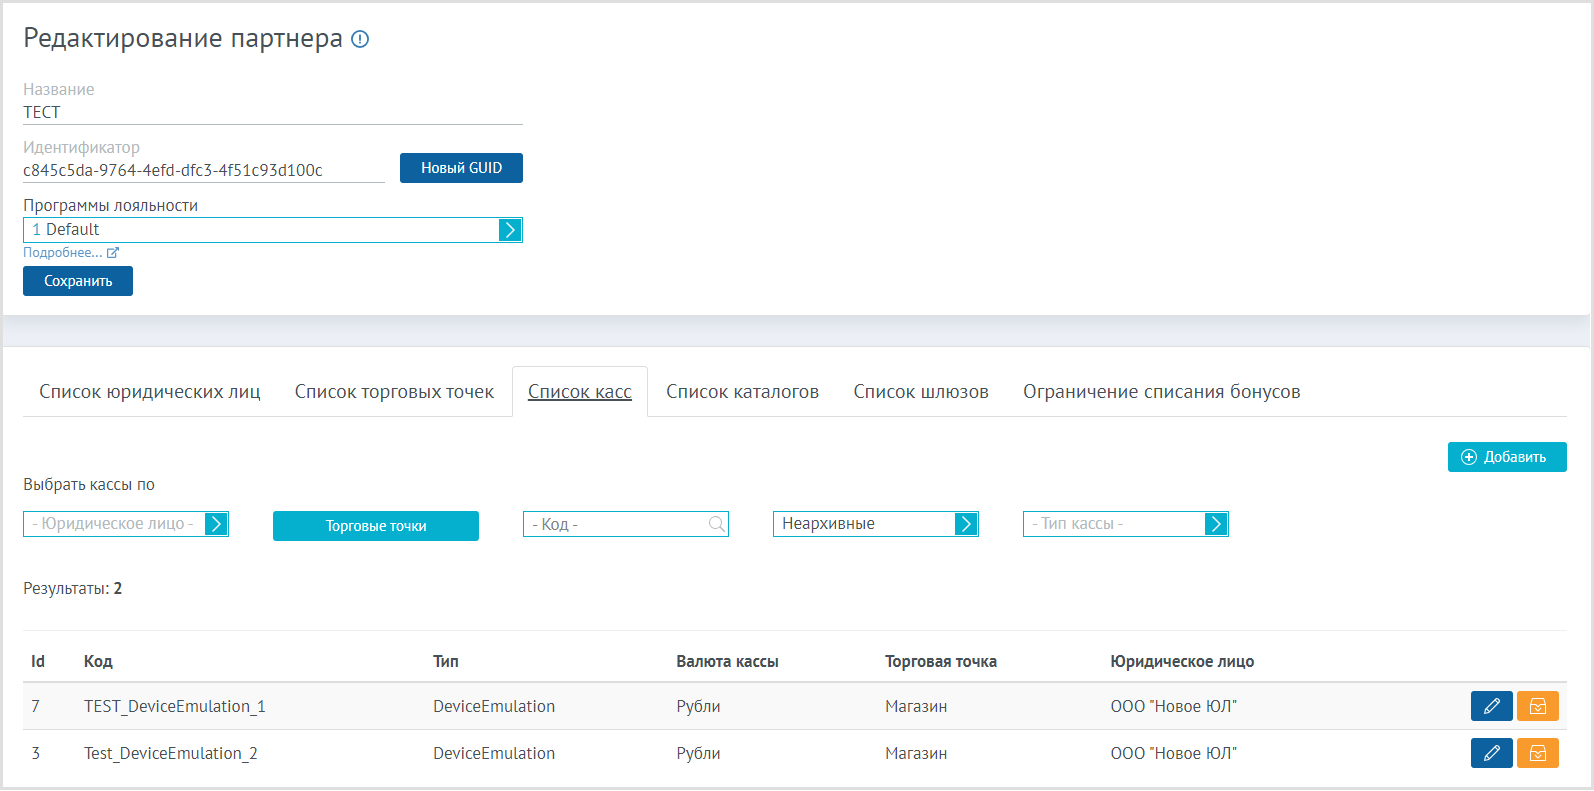1594x791 pixels.
Task: Select the TEST_DeviceEmulation_1 code cell
Action: point(175,706)
